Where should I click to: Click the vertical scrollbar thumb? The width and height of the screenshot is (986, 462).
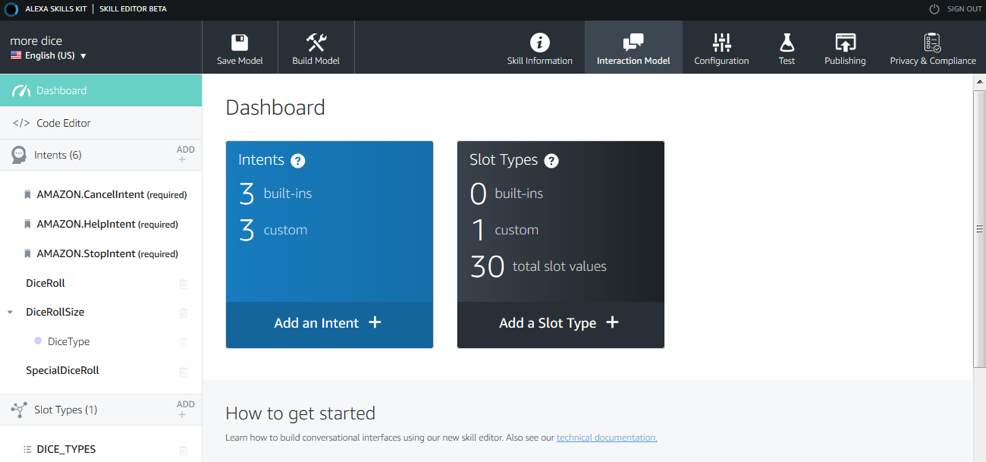(x=980, y=229)
